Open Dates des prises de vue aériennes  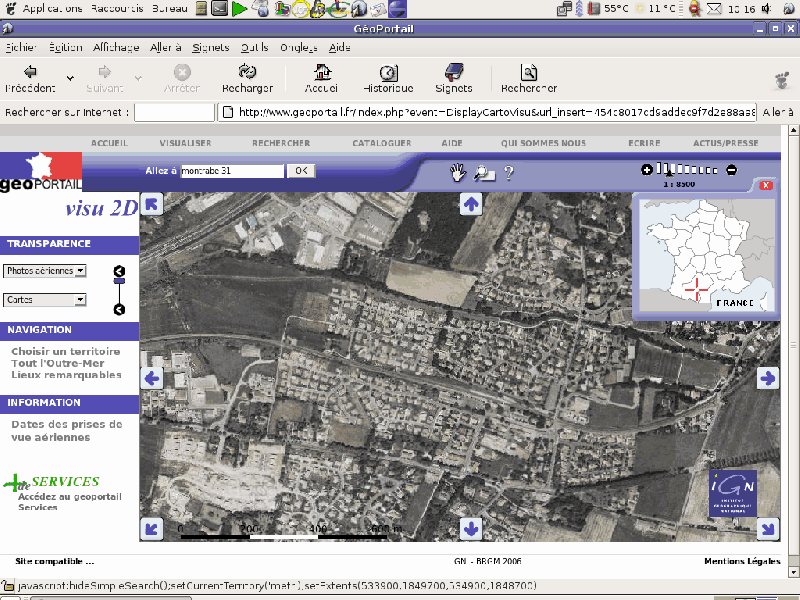67,431
